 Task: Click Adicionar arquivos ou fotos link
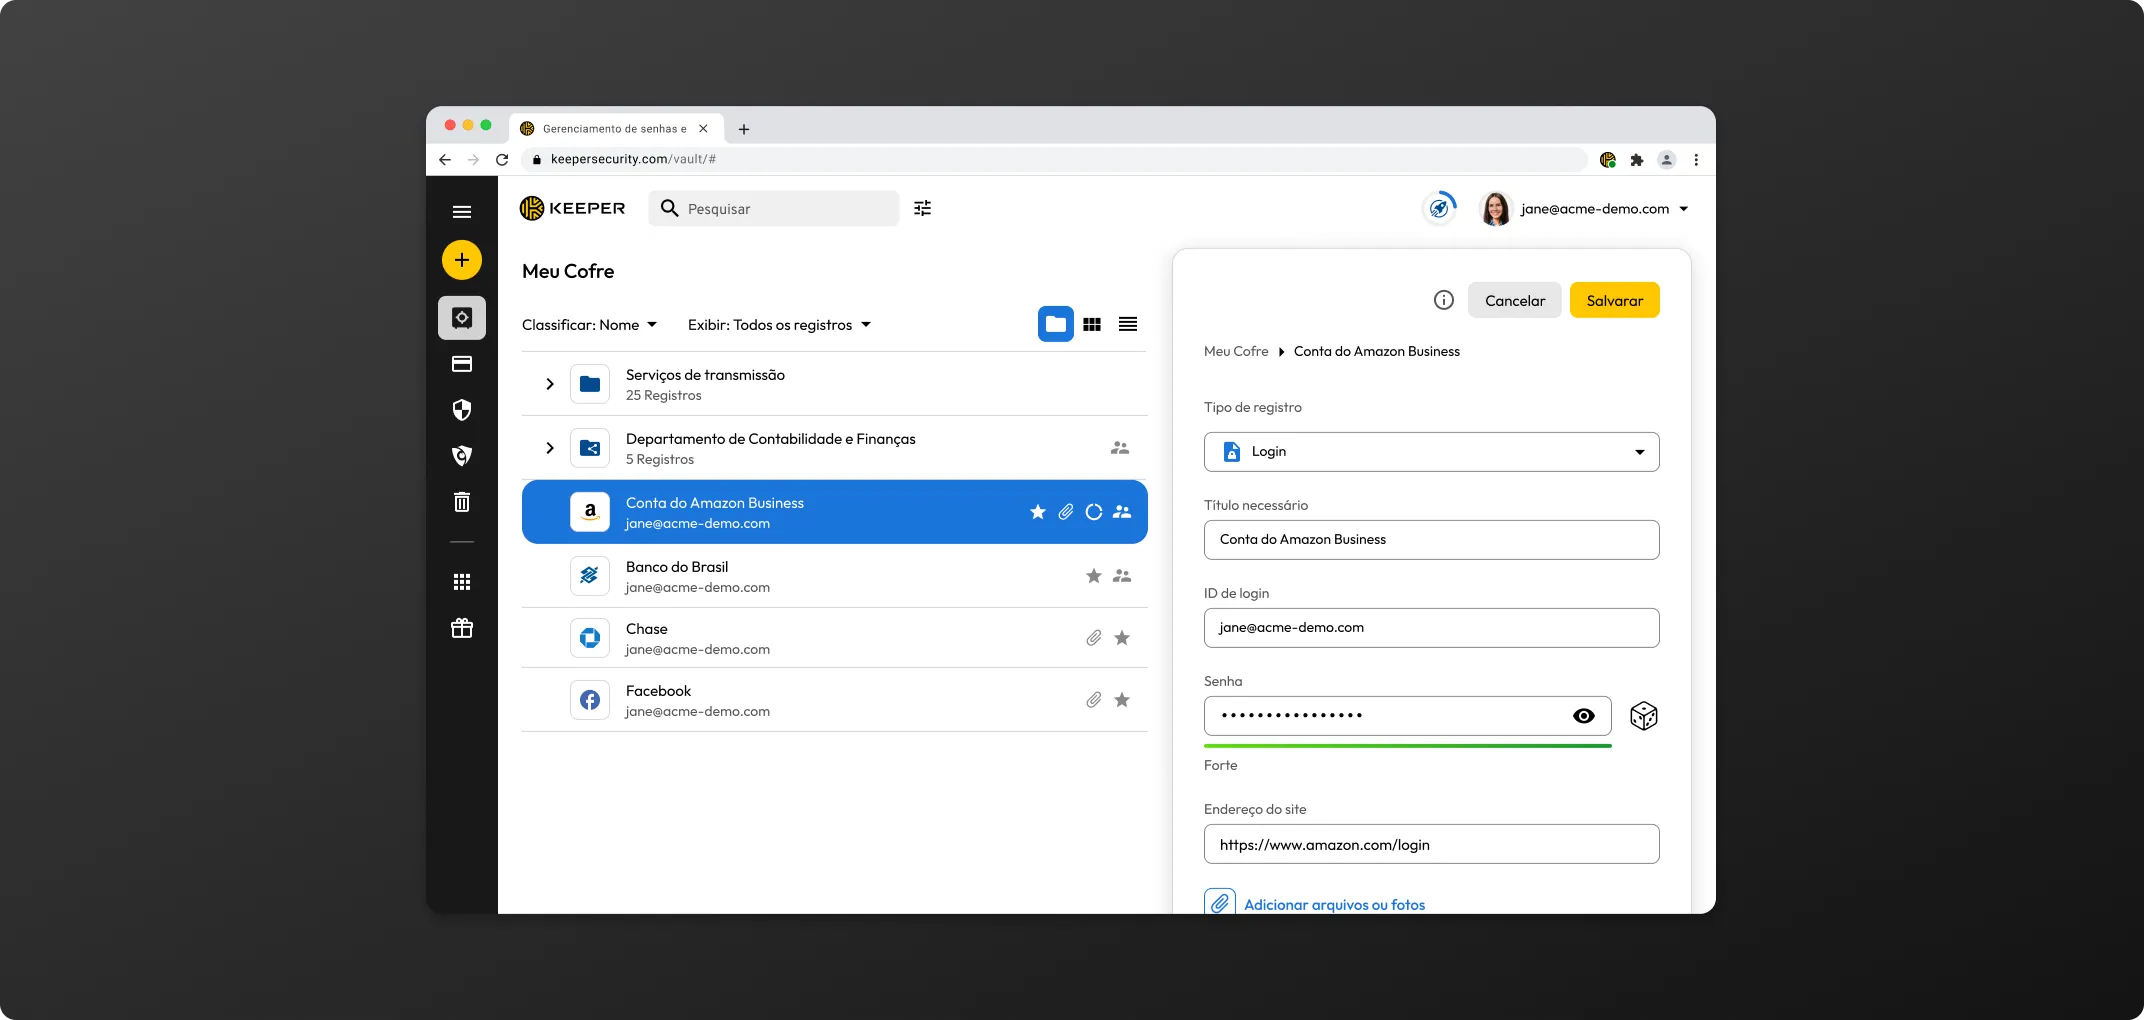pyautogui.click(x=1335, y=905)
